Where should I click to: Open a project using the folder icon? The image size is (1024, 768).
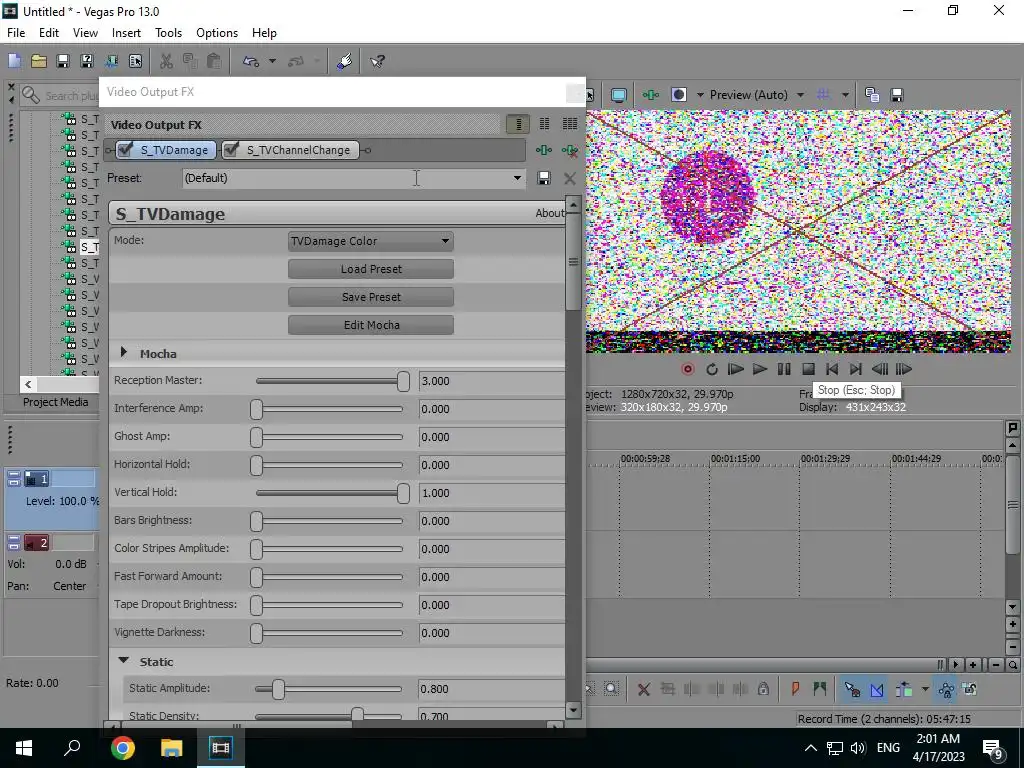pos(39,61)
